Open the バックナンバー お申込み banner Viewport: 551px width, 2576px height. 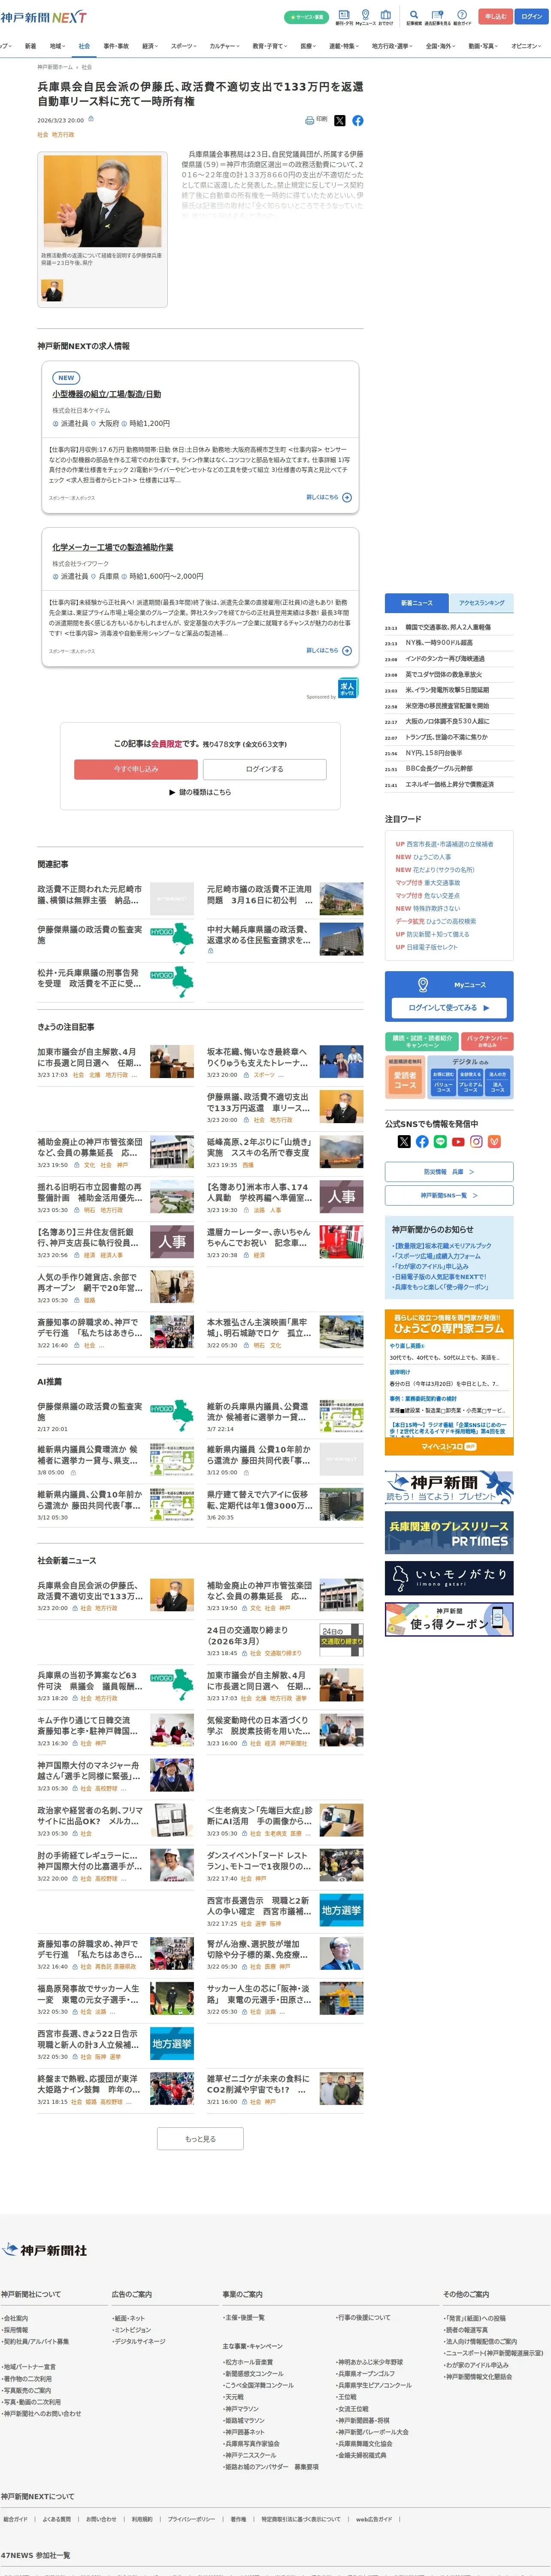487,1041
